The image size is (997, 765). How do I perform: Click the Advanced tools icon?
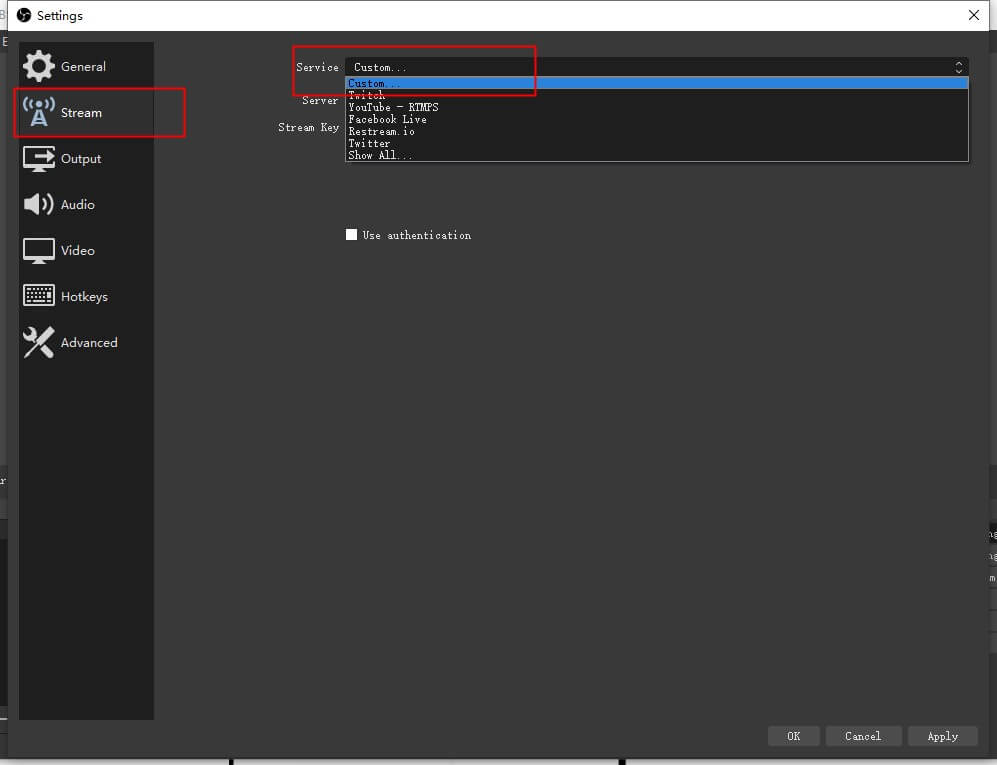[x=38, y=342]
